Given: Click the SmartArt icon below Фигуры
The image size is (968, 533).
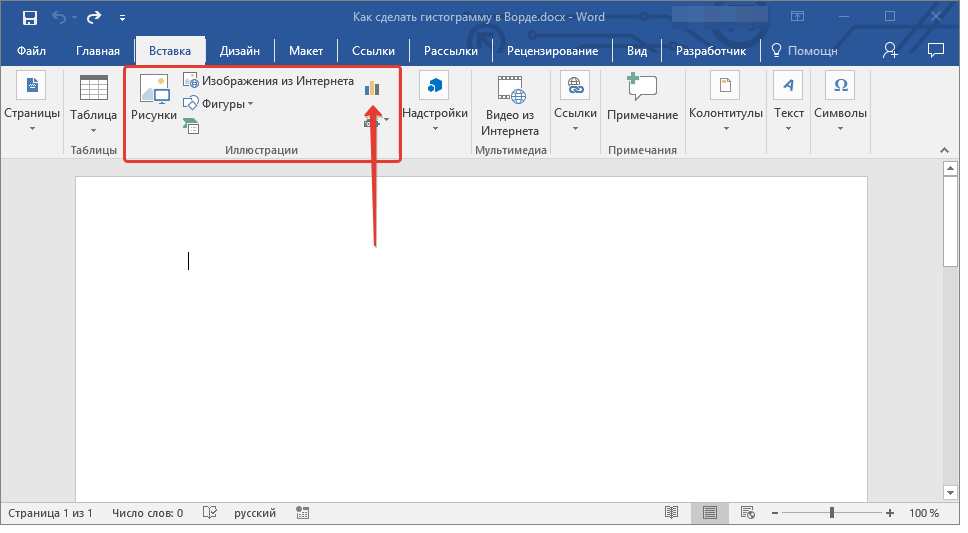Looking at the screenshot, I should [191, 125].
